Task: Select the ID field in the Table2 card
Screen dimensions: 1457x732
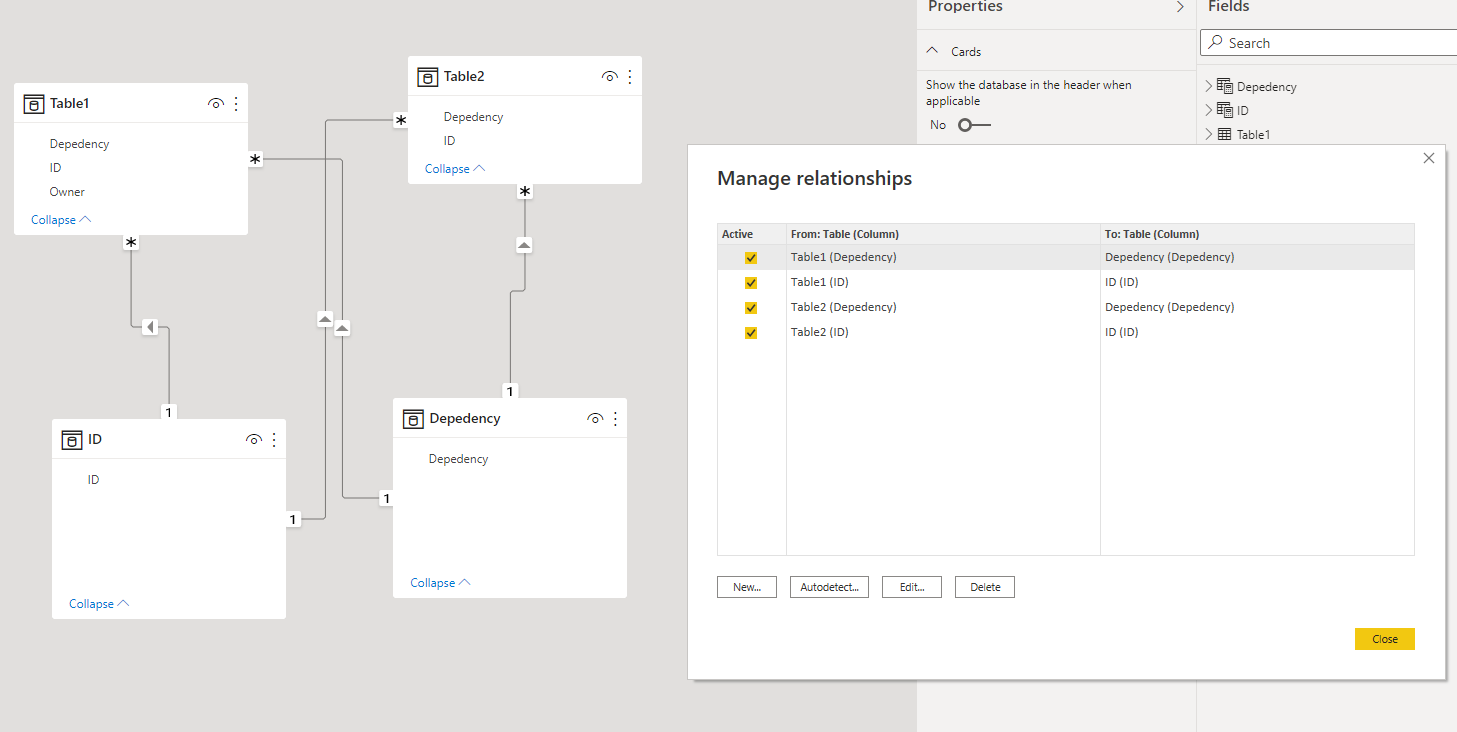Action: (449, 141)
